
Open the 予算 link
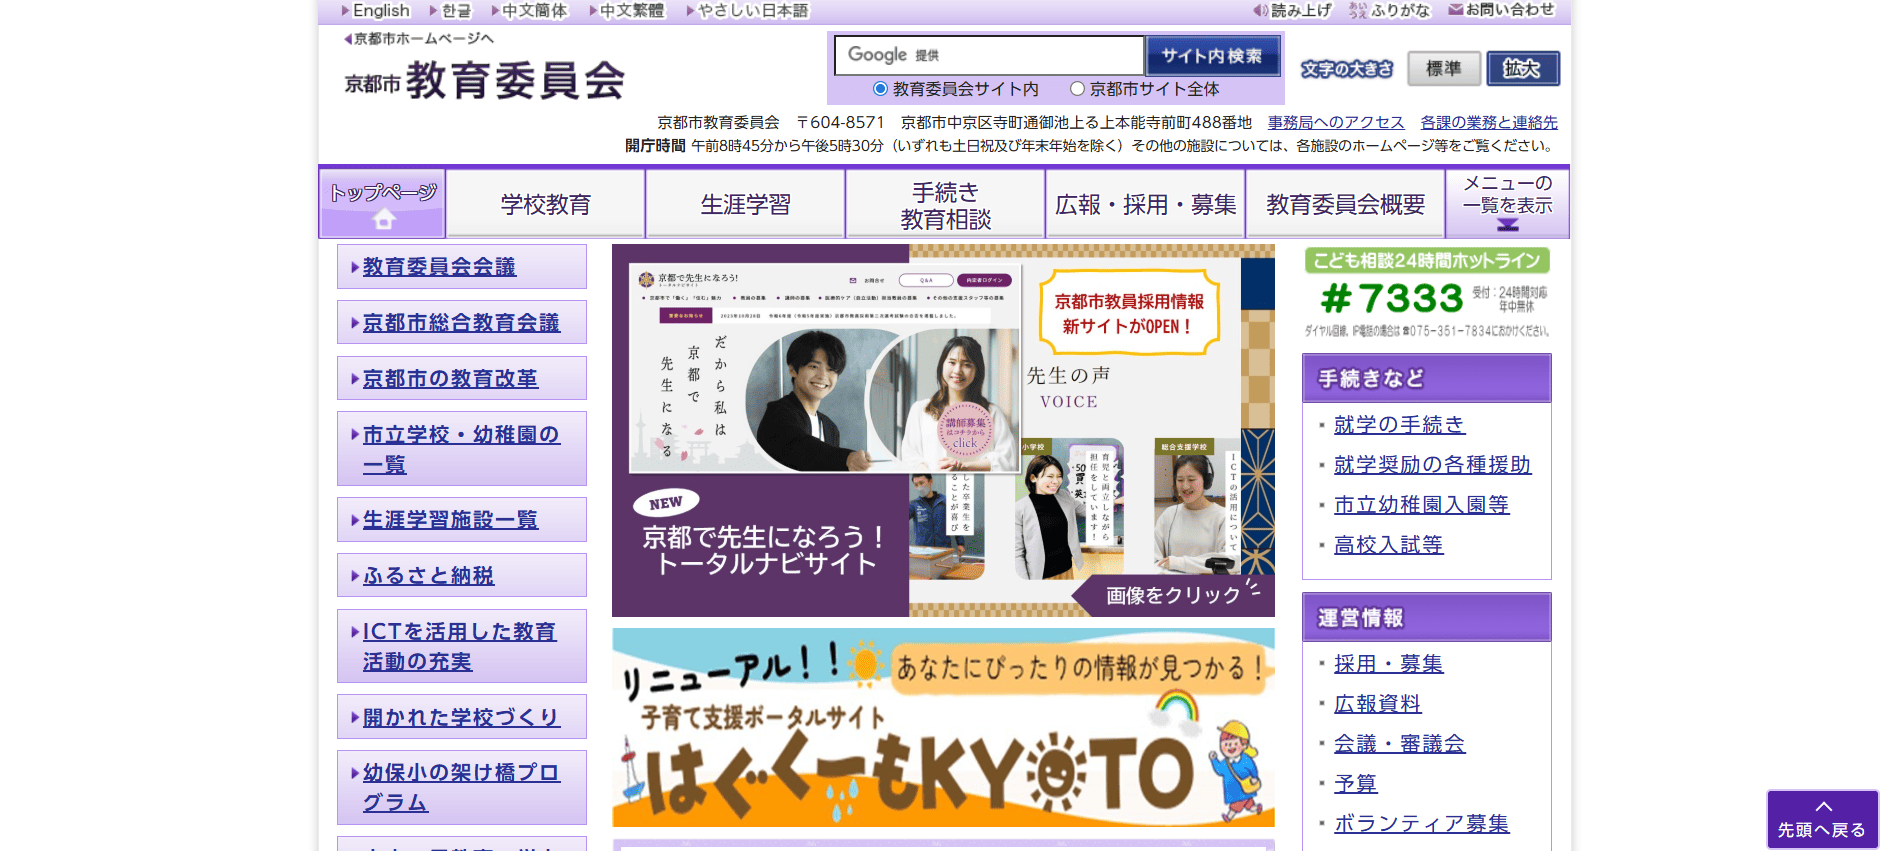click(x=1355, y=784)
